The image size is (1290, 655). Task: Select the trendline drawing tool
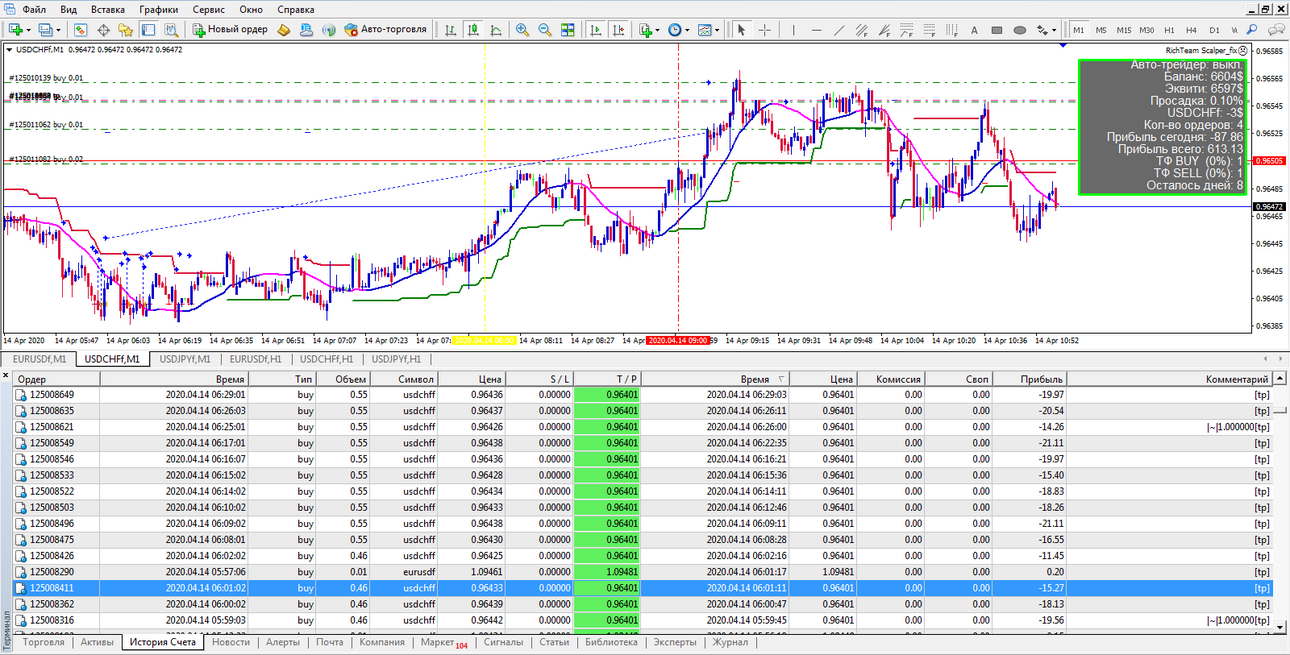coord(838,30)
